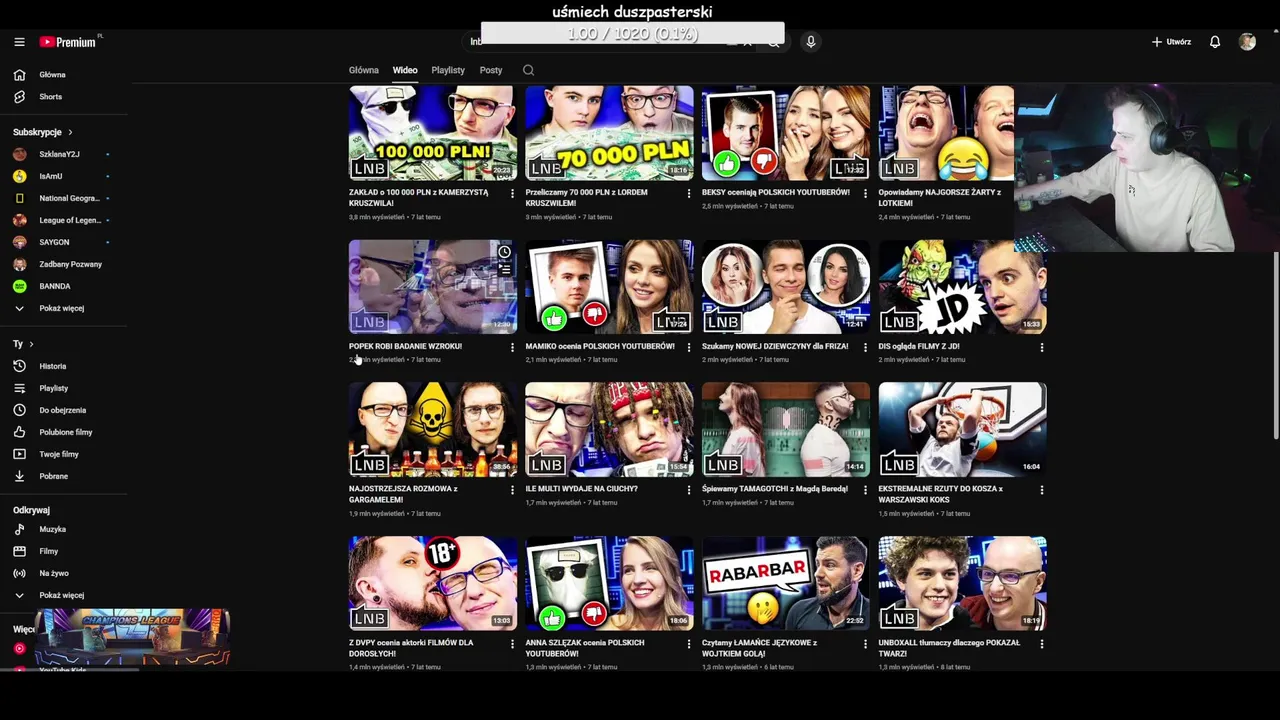
Task: Open more options for UNBOXALL tłumaczy video
Action: click(x=1042, y=644)
